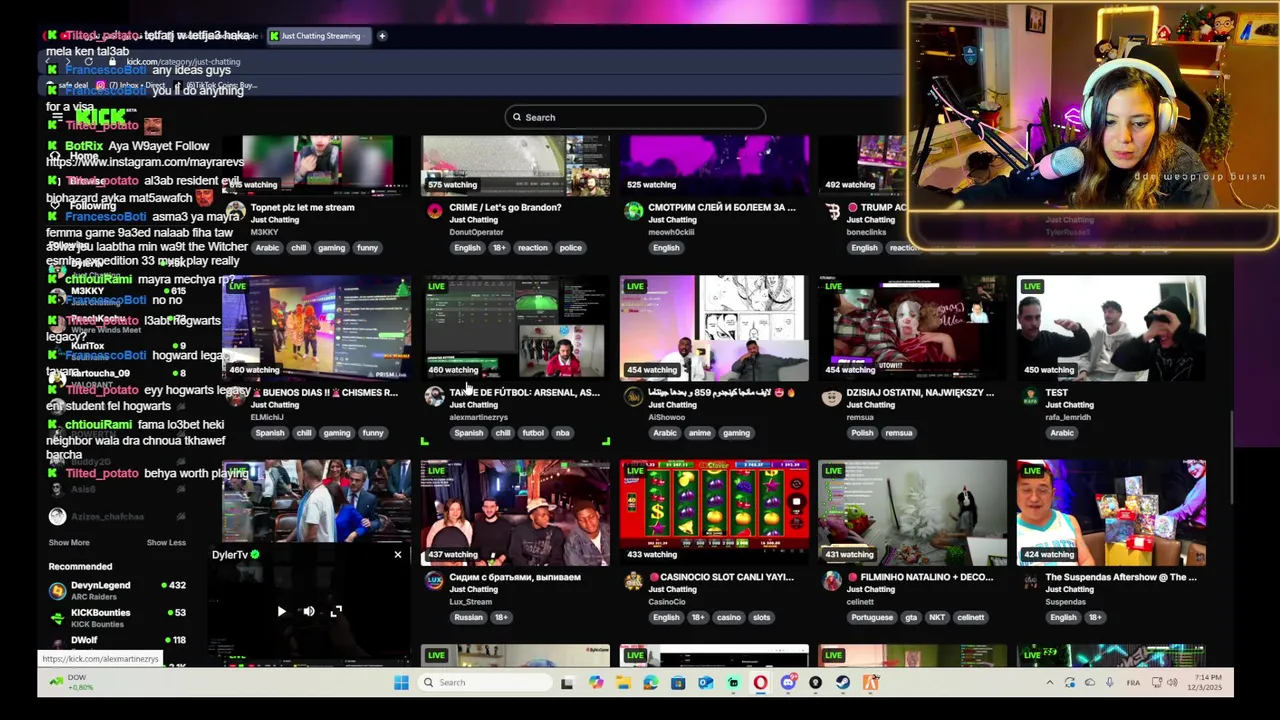The image size is (1280, 720).
Task: Expand DylerTv mini player to fullscreen
Action: (x=336, y=611)
